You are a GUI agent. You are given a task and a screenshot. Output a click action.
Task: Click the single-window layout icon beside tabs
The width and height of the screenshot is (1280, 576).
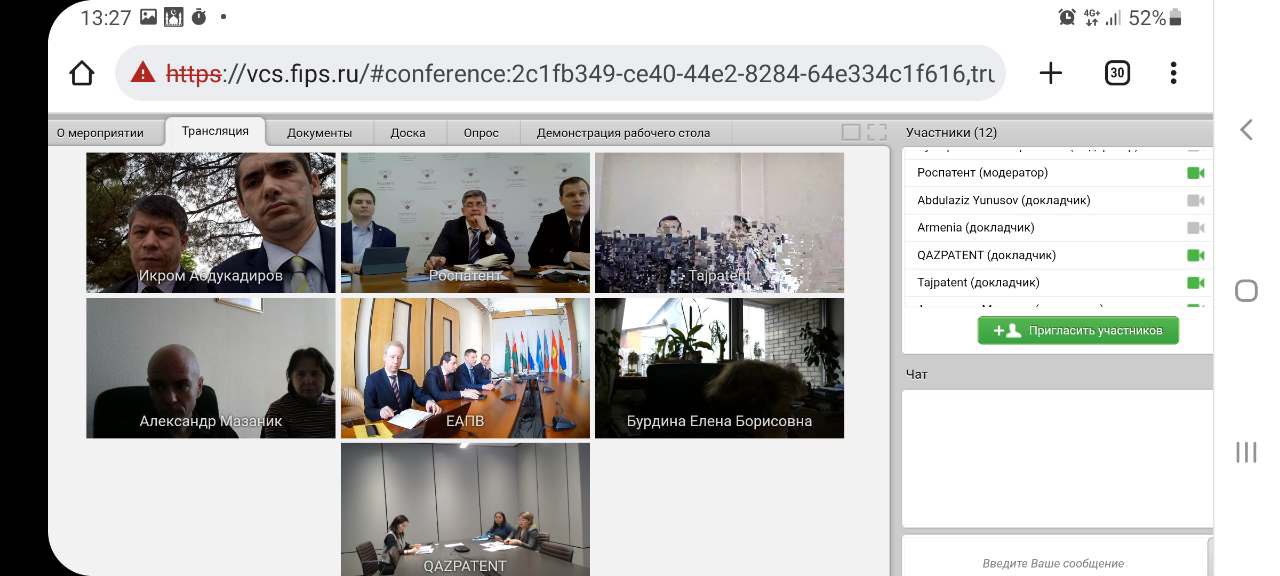click(851, 132)
